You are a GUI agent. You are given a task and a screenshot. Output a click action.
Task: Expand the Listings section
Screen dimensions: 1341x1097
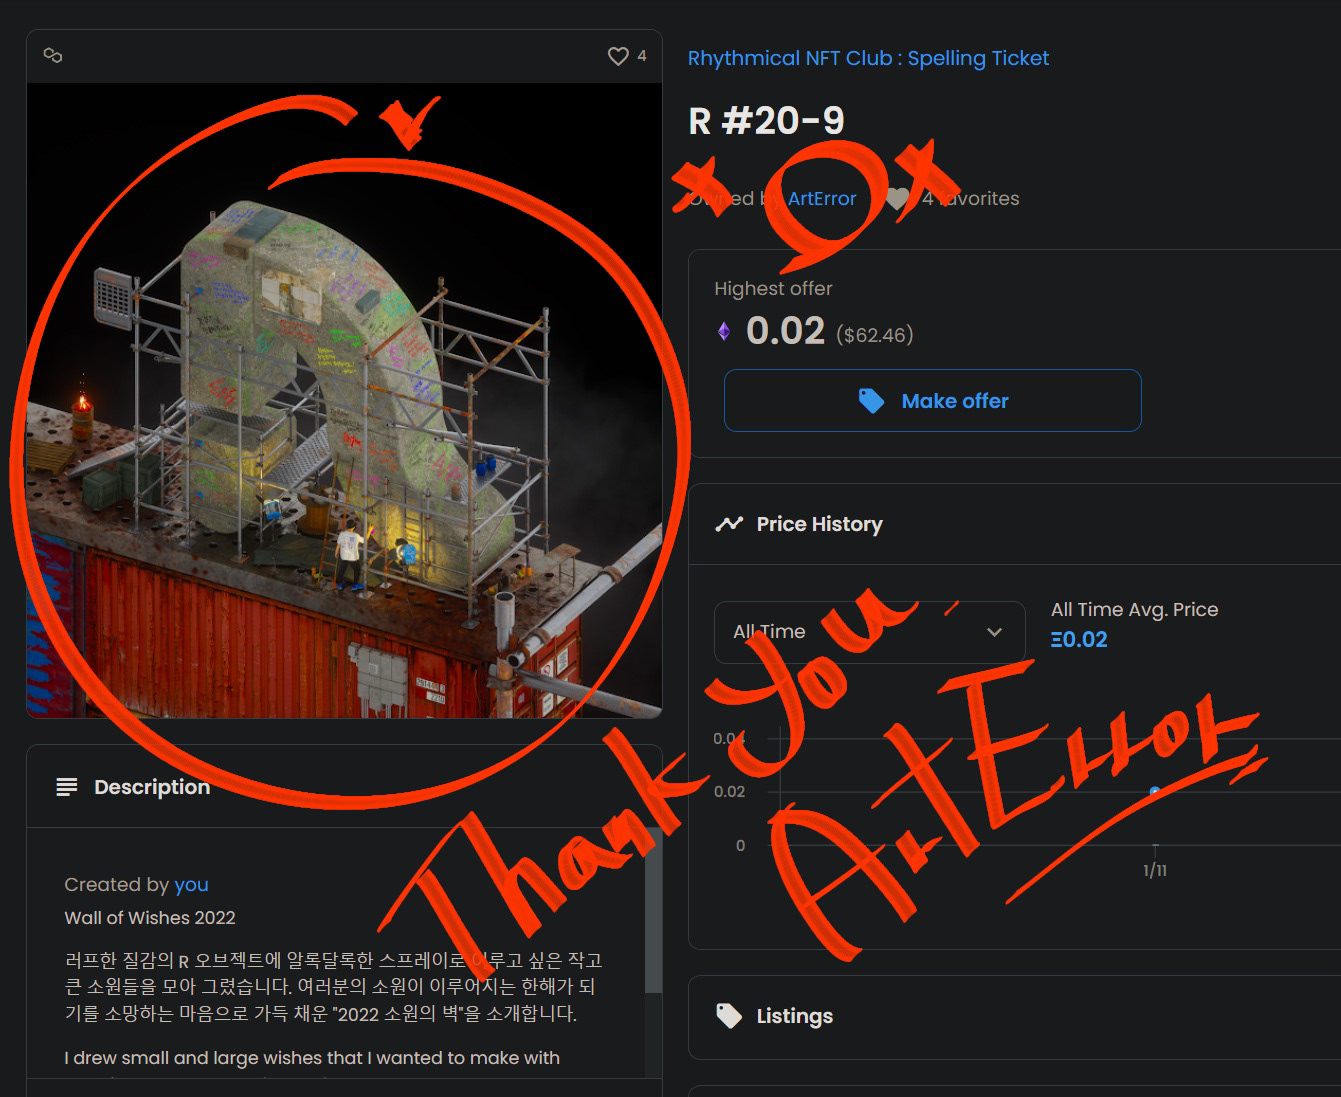coord(1014,1017)
